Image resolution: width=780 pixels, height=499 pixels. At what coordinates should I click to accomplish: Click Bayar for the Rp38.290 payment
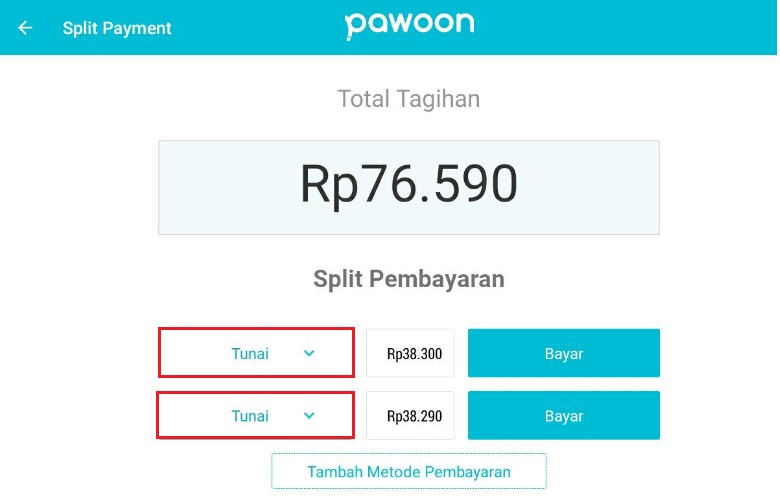coord(564,415)
